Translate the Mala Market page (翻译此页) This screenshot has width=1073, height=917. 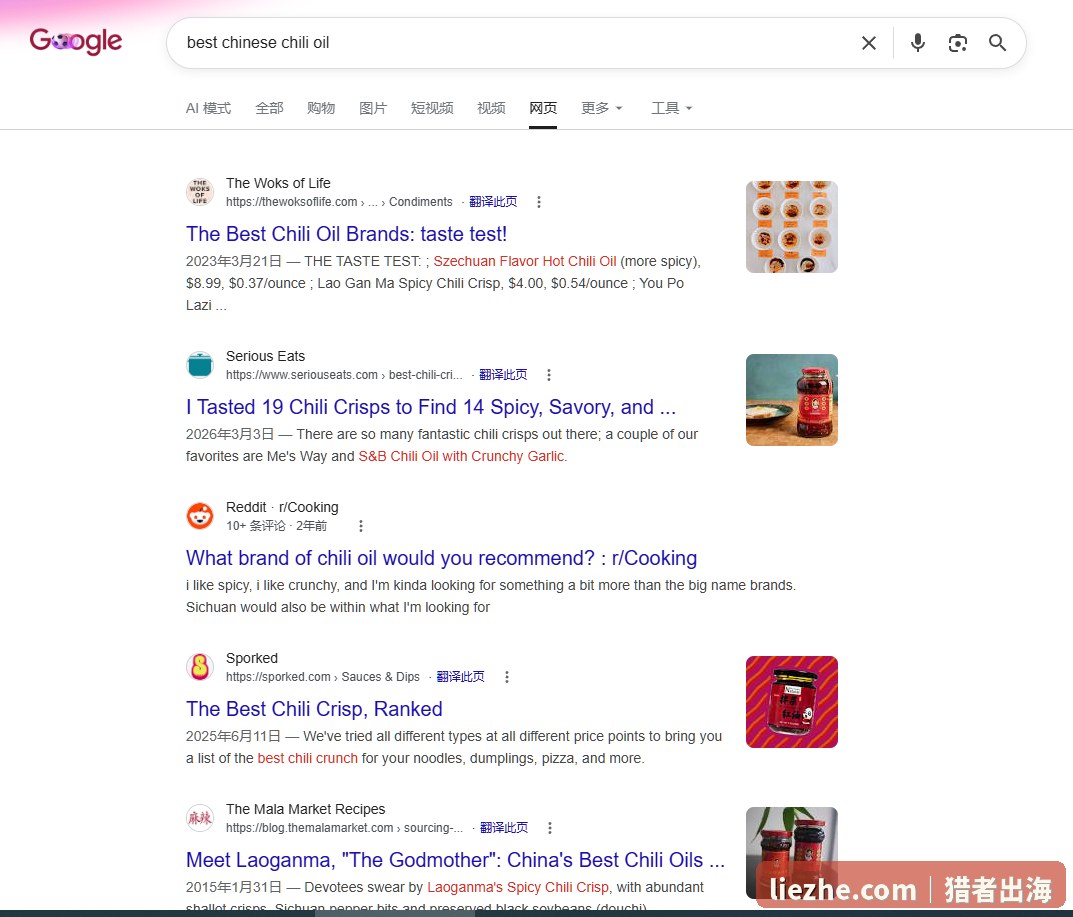pos(504,828)
